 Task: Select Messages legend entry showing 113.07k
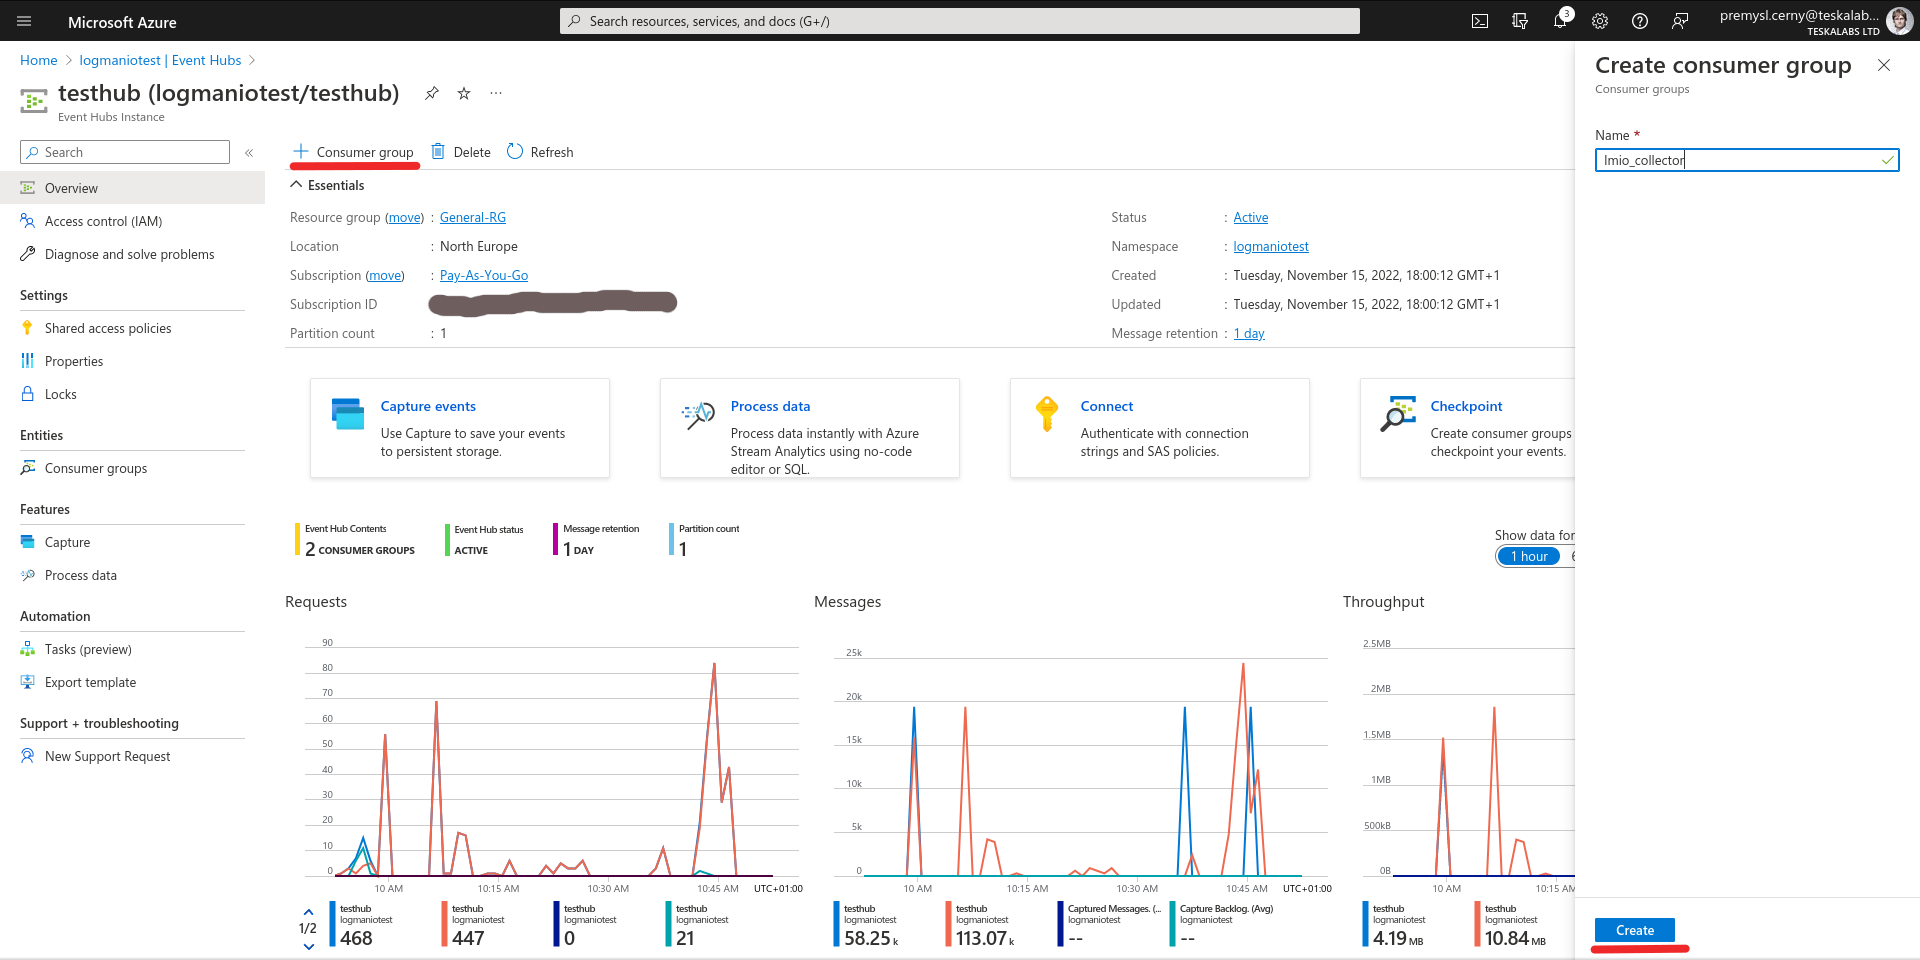(982, 925)
